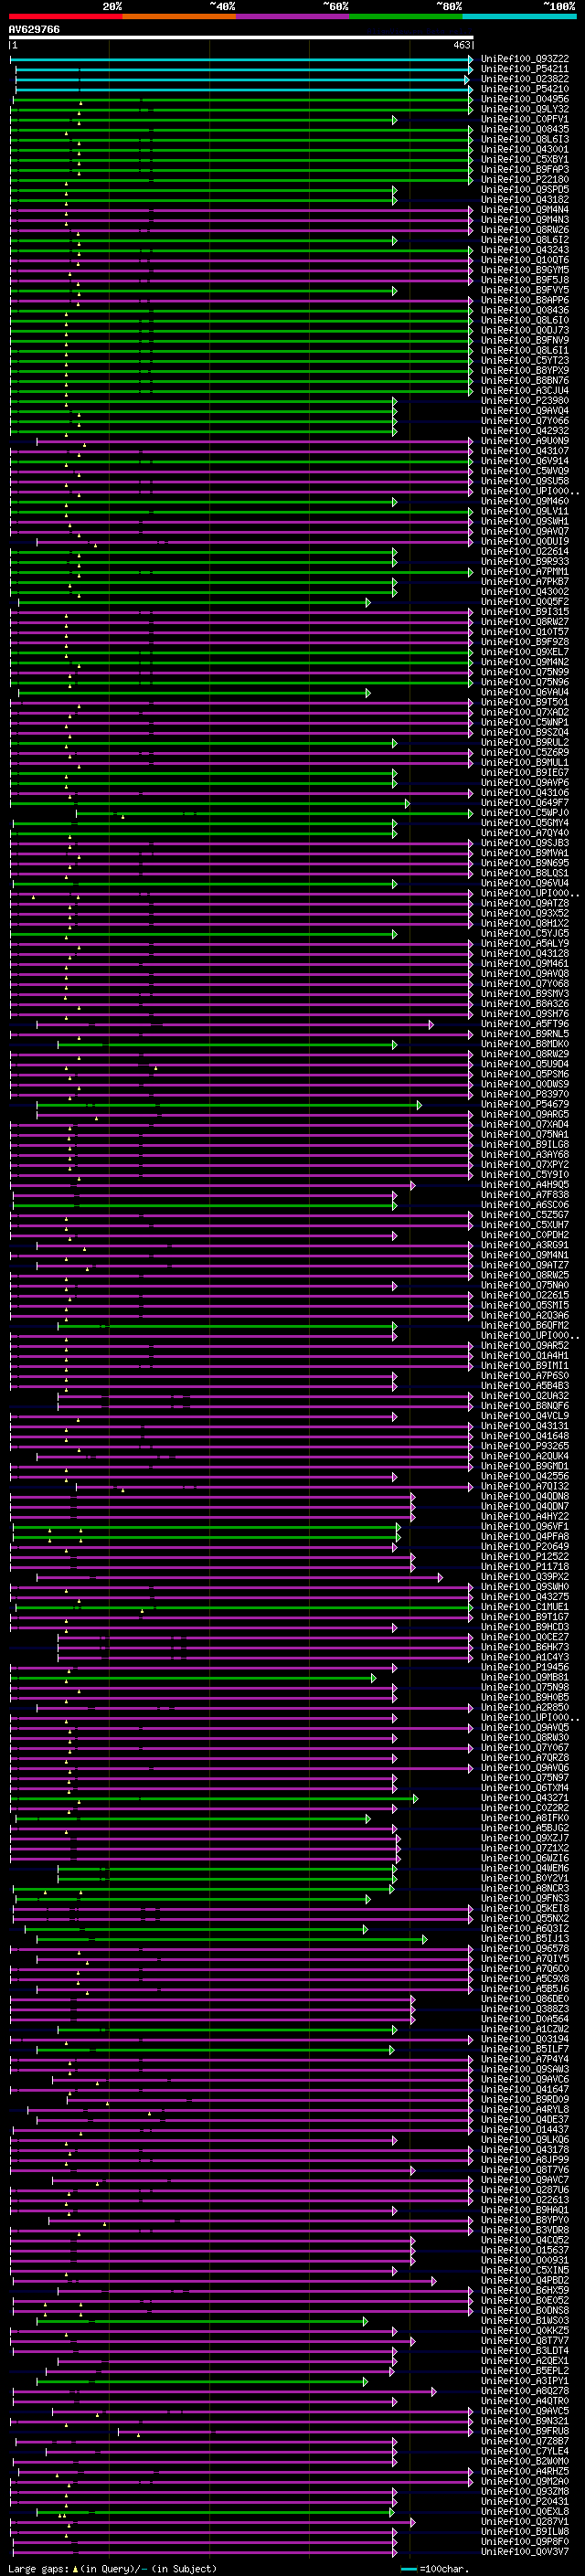Click the arrowhead ending the UniRef100_C0PFV1 alignment
This screenshot has width=585, height=2576.
click(395, 120)
